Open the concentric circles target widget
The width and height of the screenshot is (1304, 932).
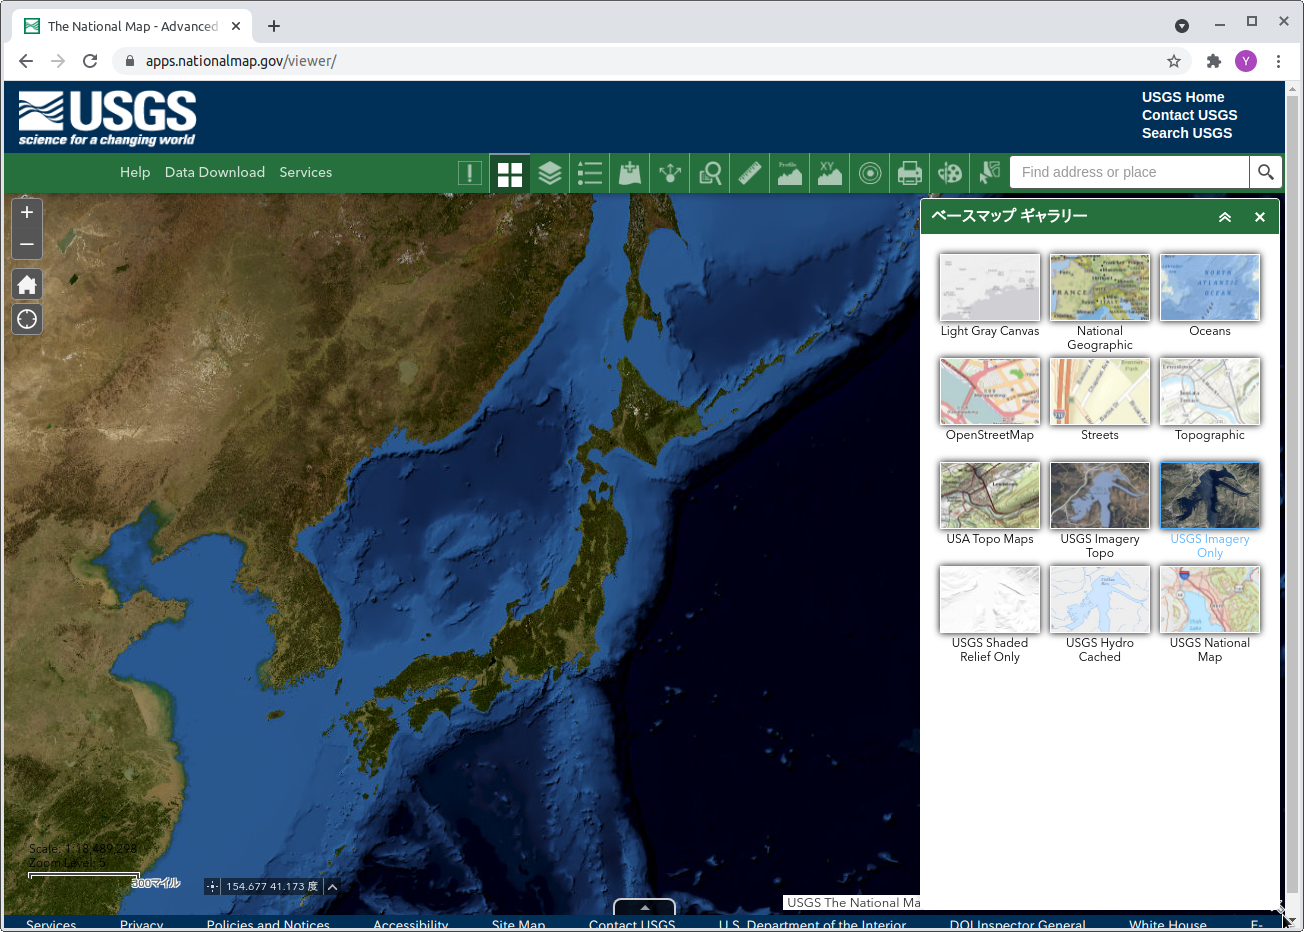click(x=870, y=173)
